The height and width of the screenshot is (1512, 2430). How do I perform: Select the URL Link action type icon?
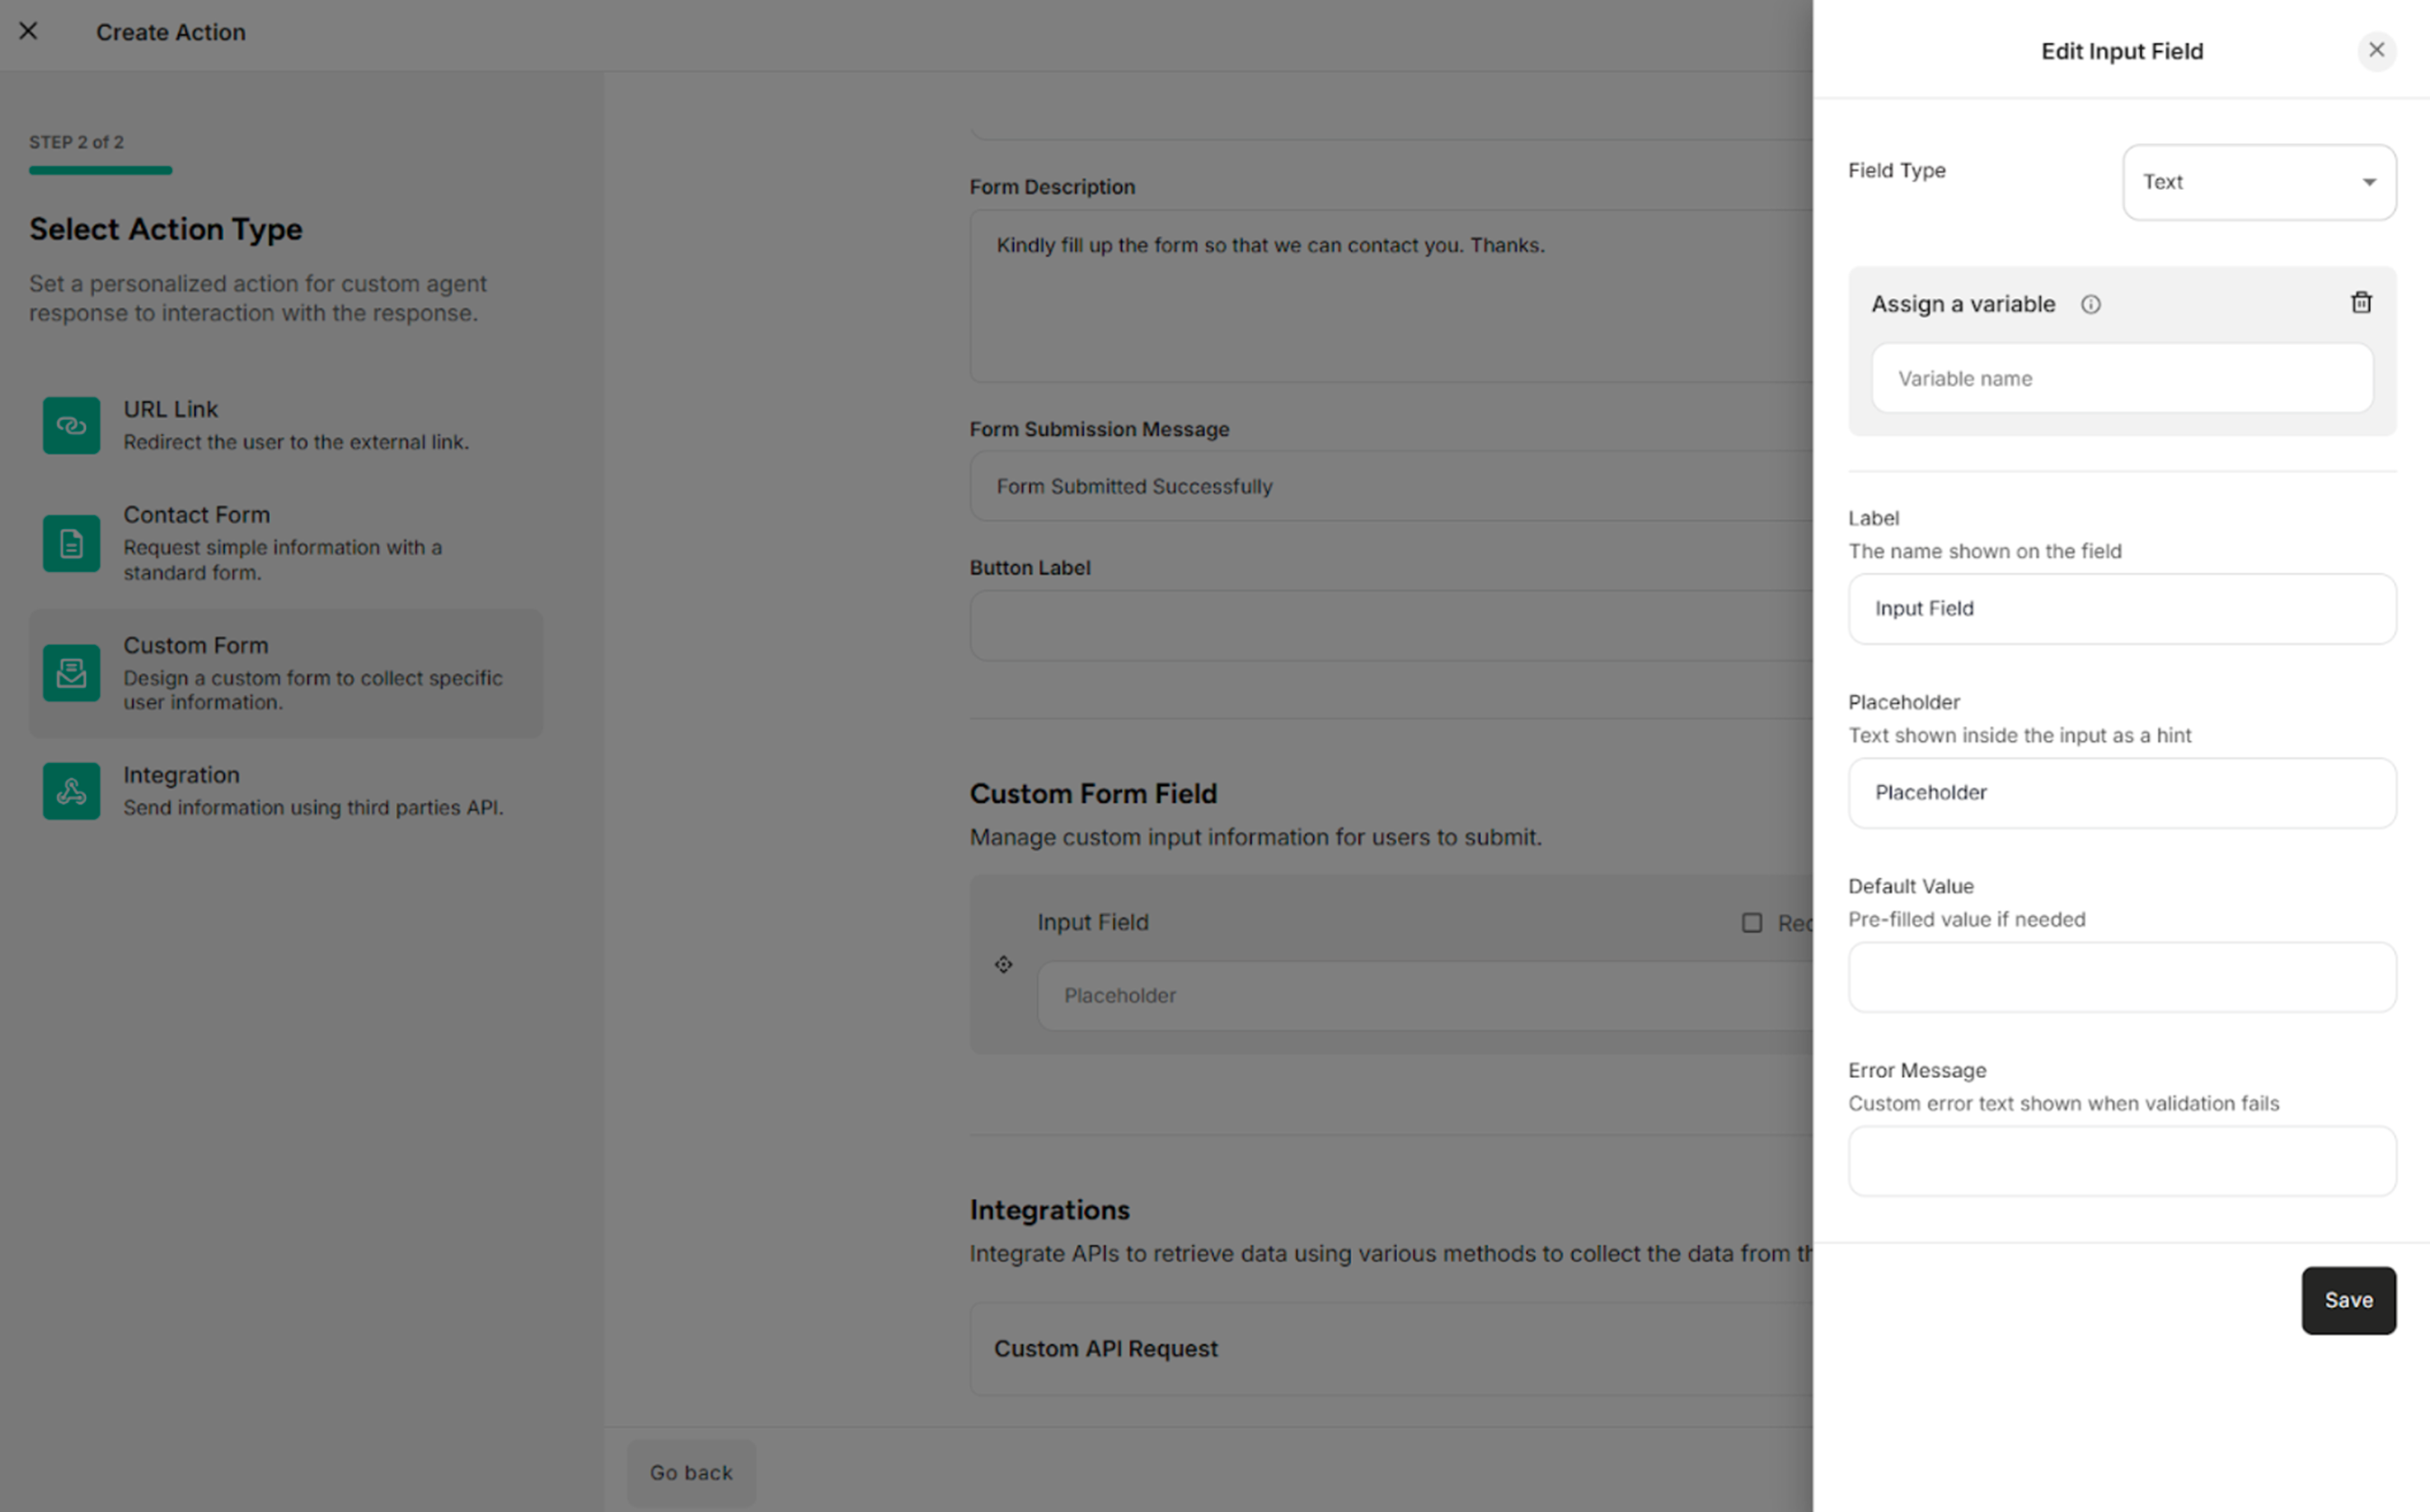point(70,425)
